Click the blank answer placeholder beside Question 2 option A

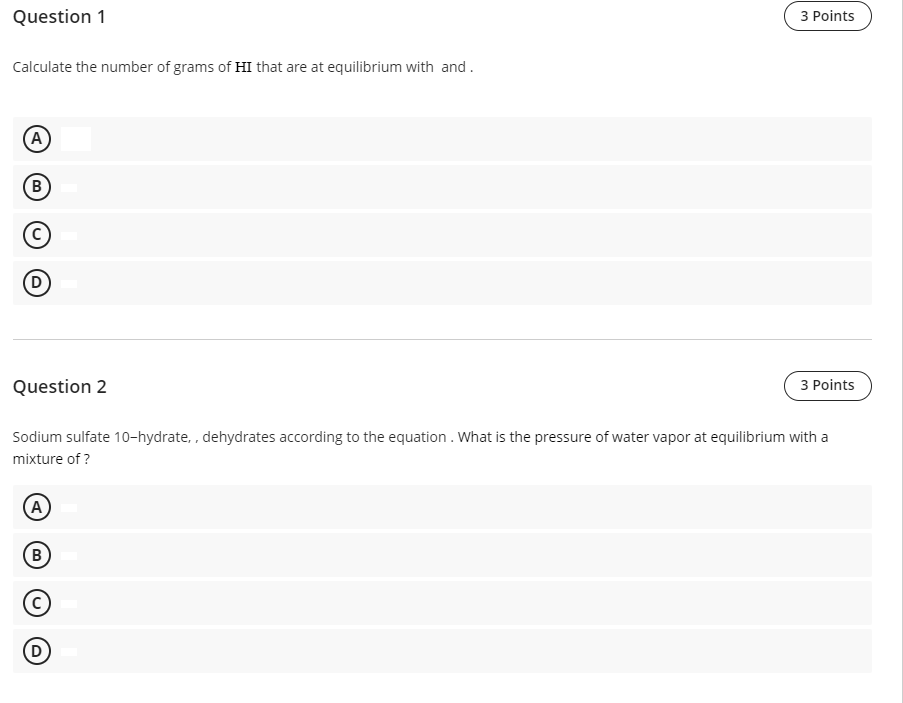pos(69,508)
